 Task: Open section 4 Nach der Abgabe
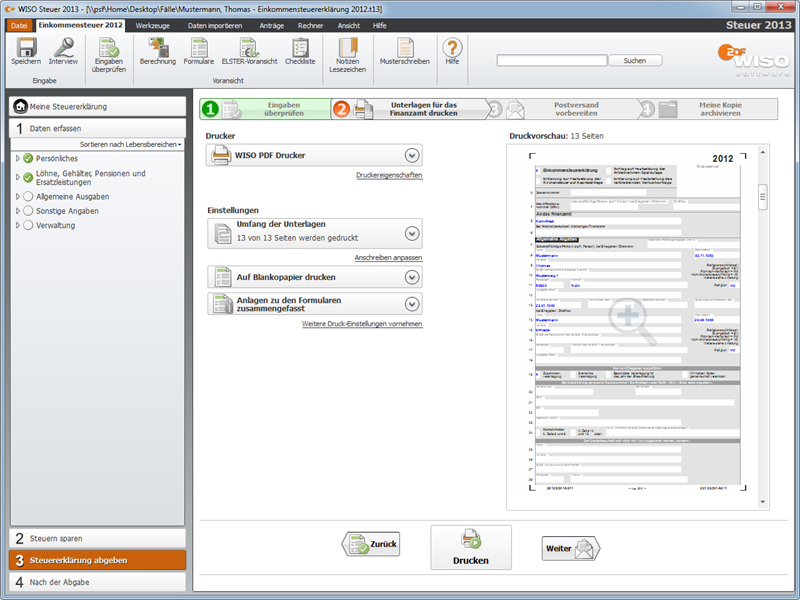click(x=97, y=582)
